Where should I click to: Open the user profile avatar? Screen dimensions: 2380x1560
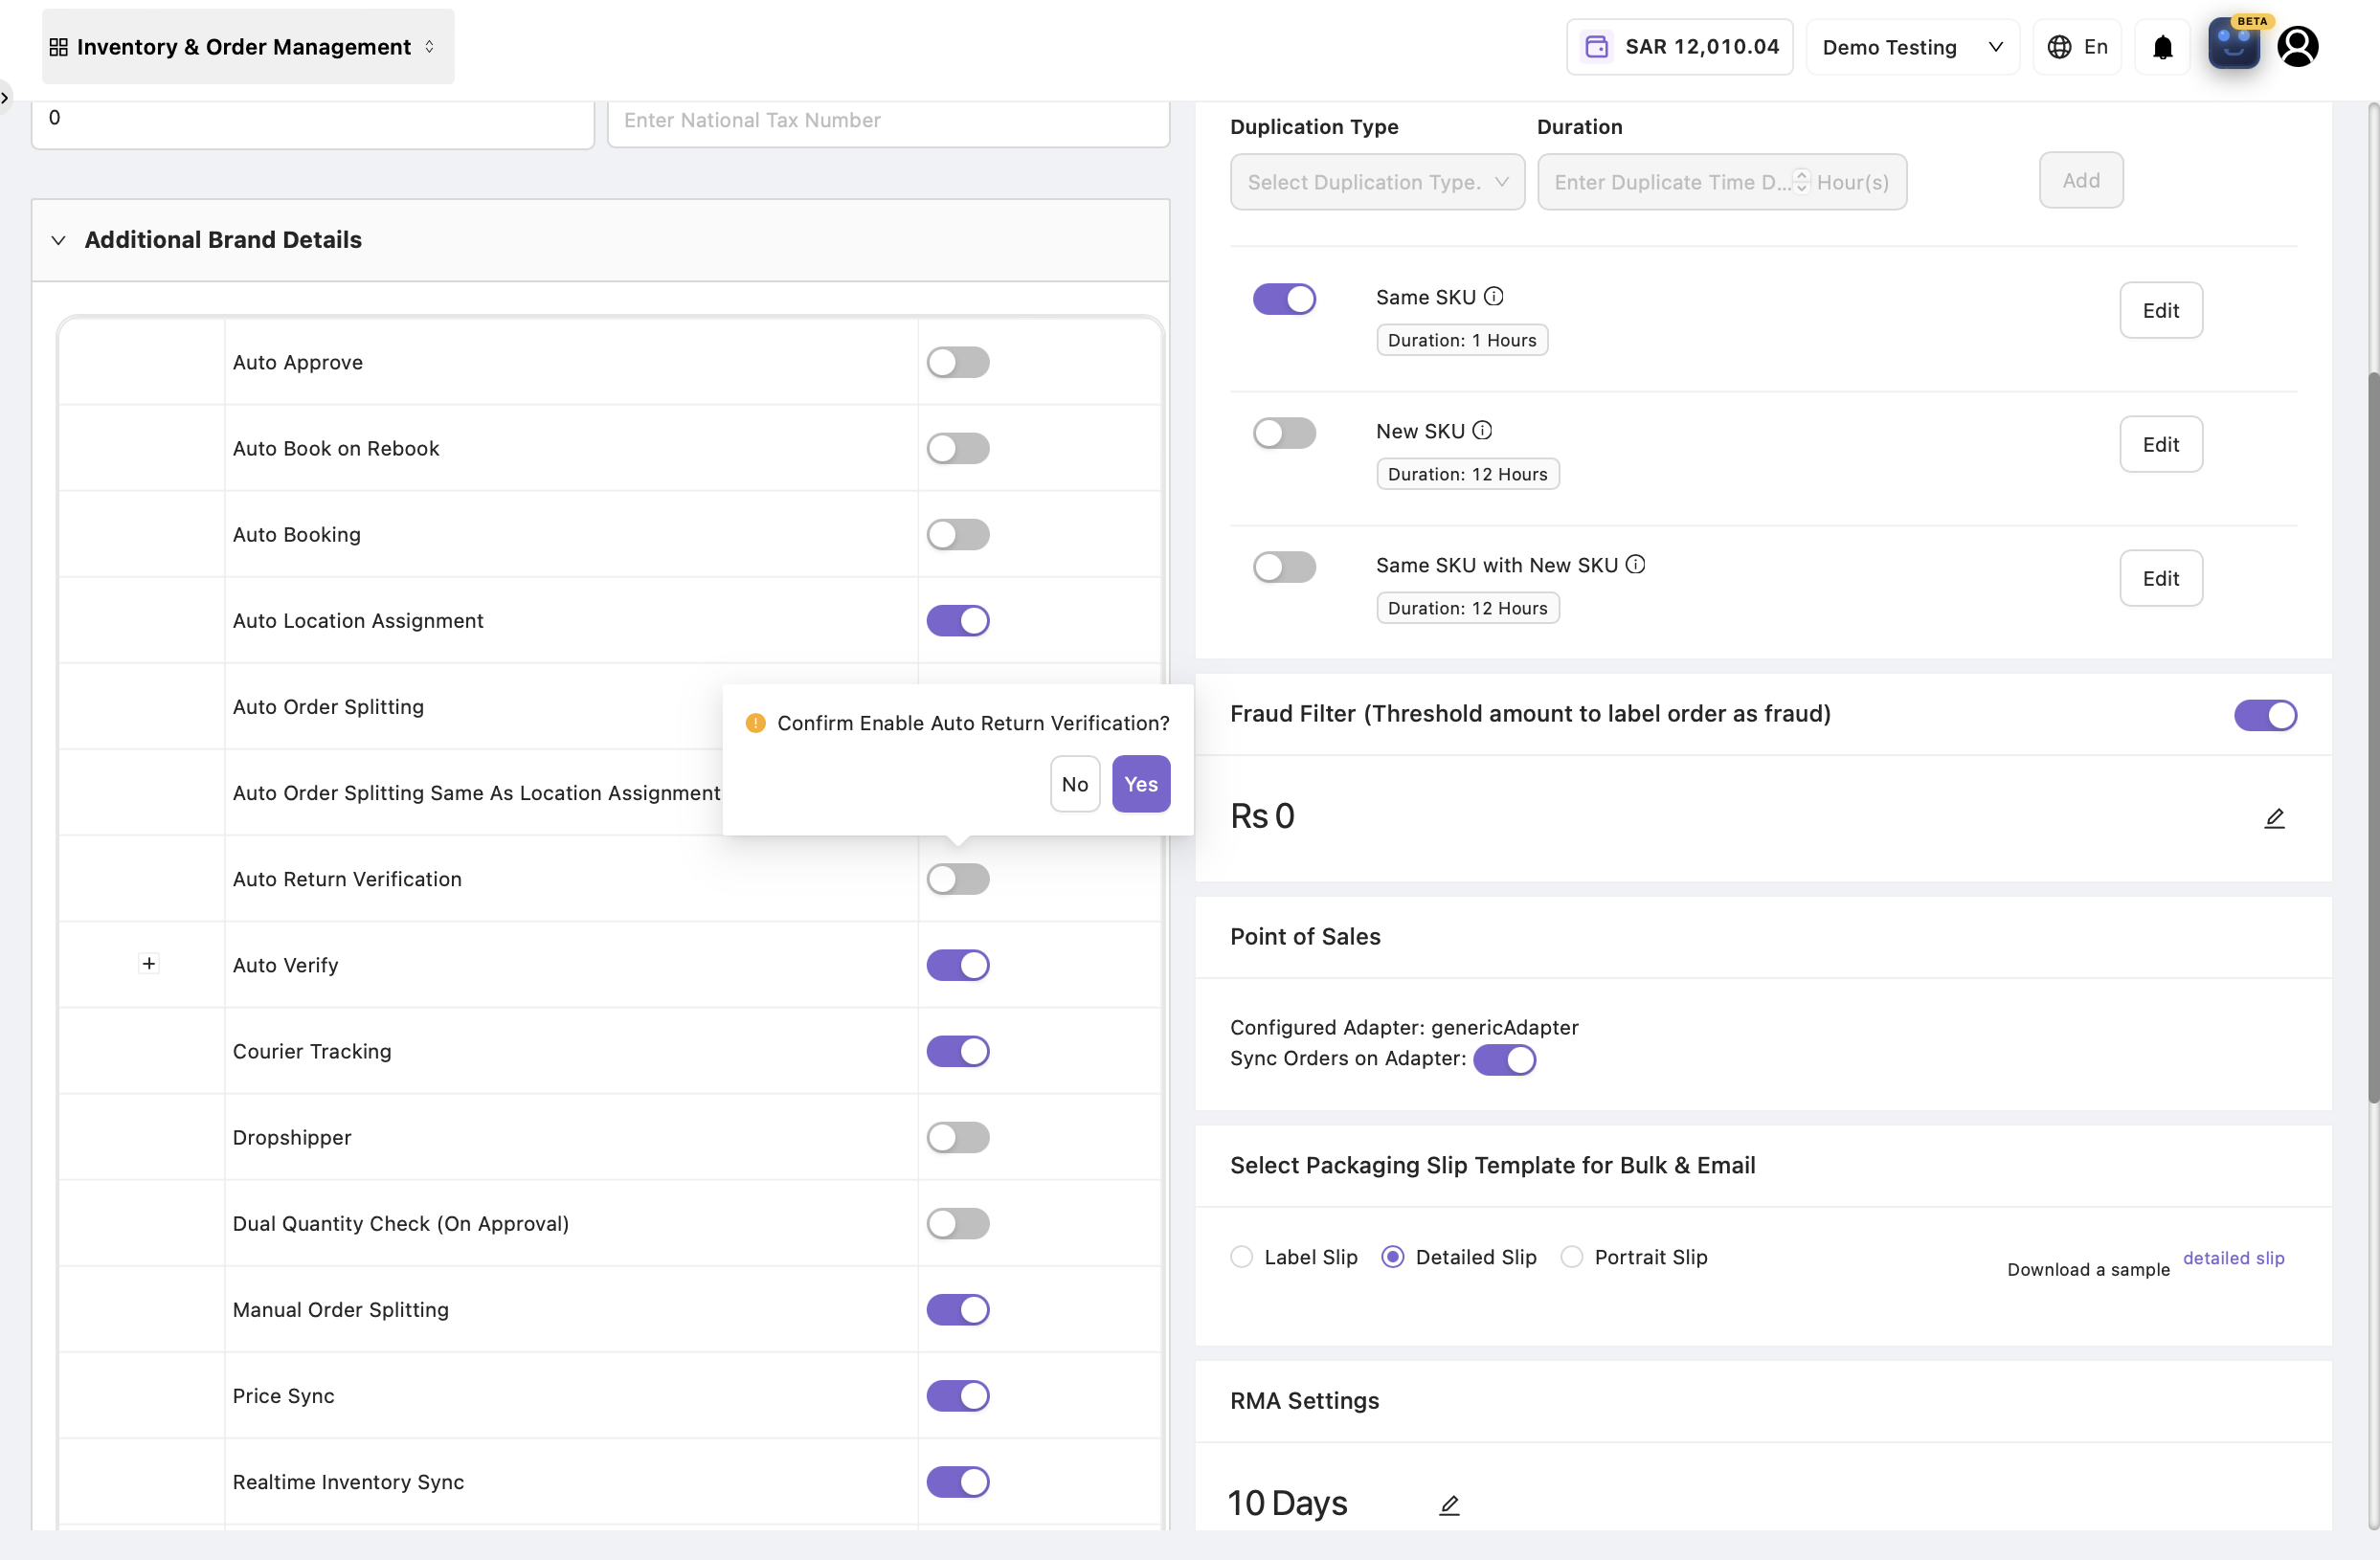point(2297,46)
